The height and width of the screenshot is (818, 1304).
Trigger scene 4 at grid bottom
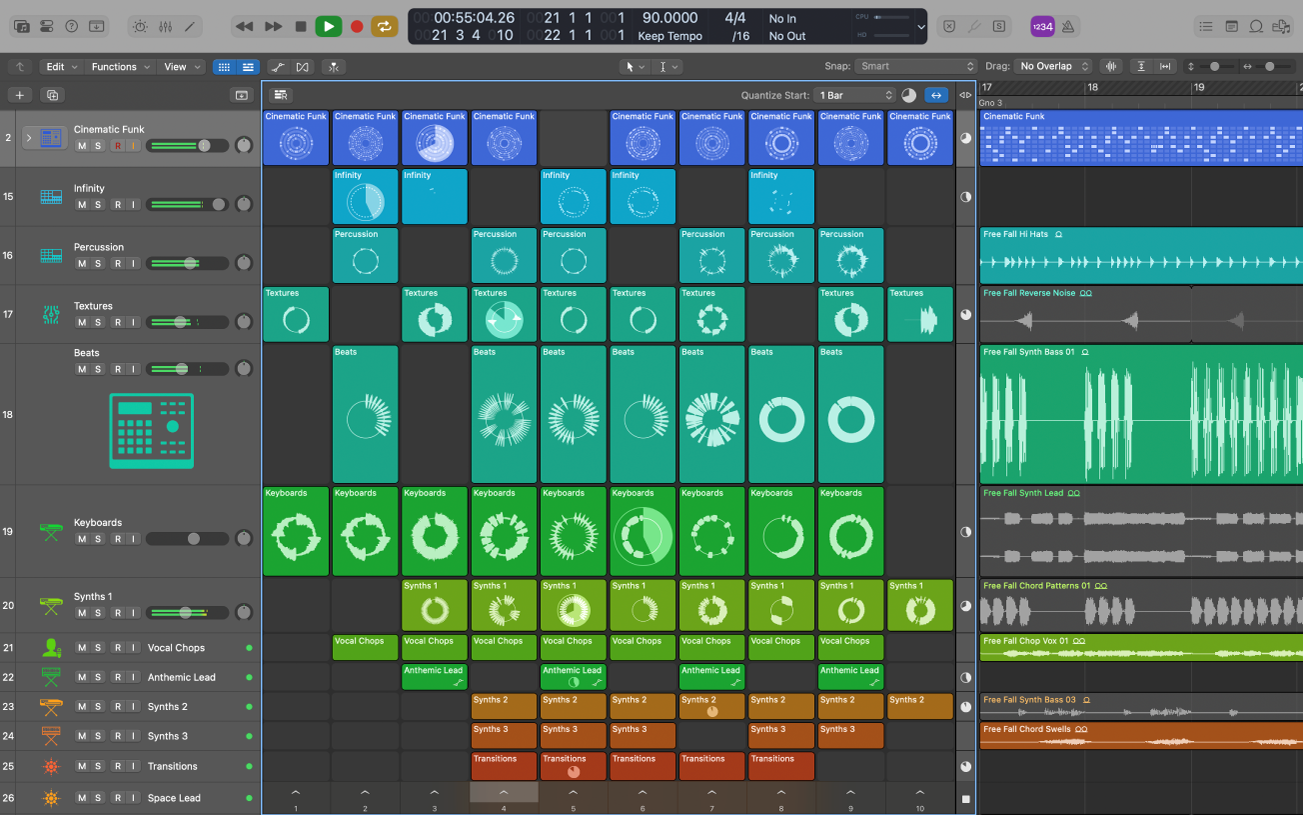(504, 794)
